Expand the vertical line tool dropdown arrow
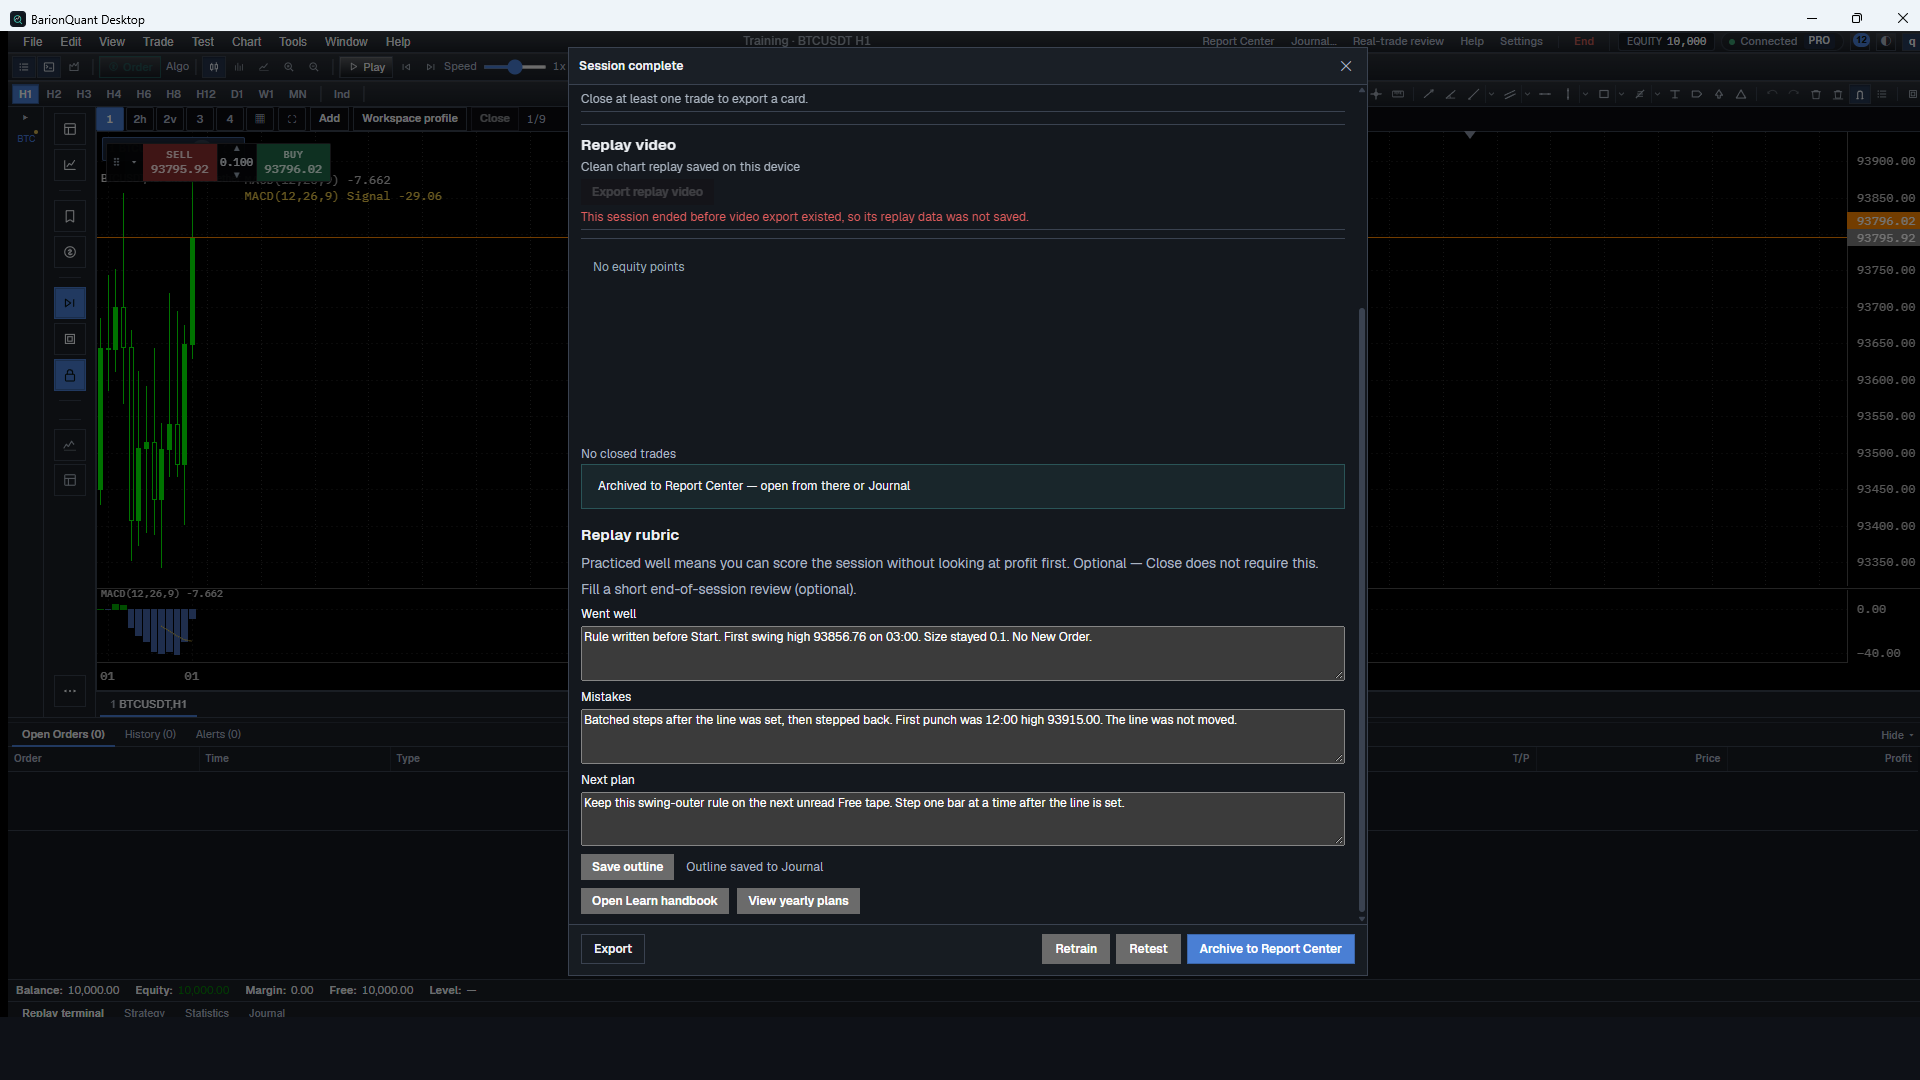Image resolution: width=1920 pixels, height=1080 pixels. tap(1585, 94)
